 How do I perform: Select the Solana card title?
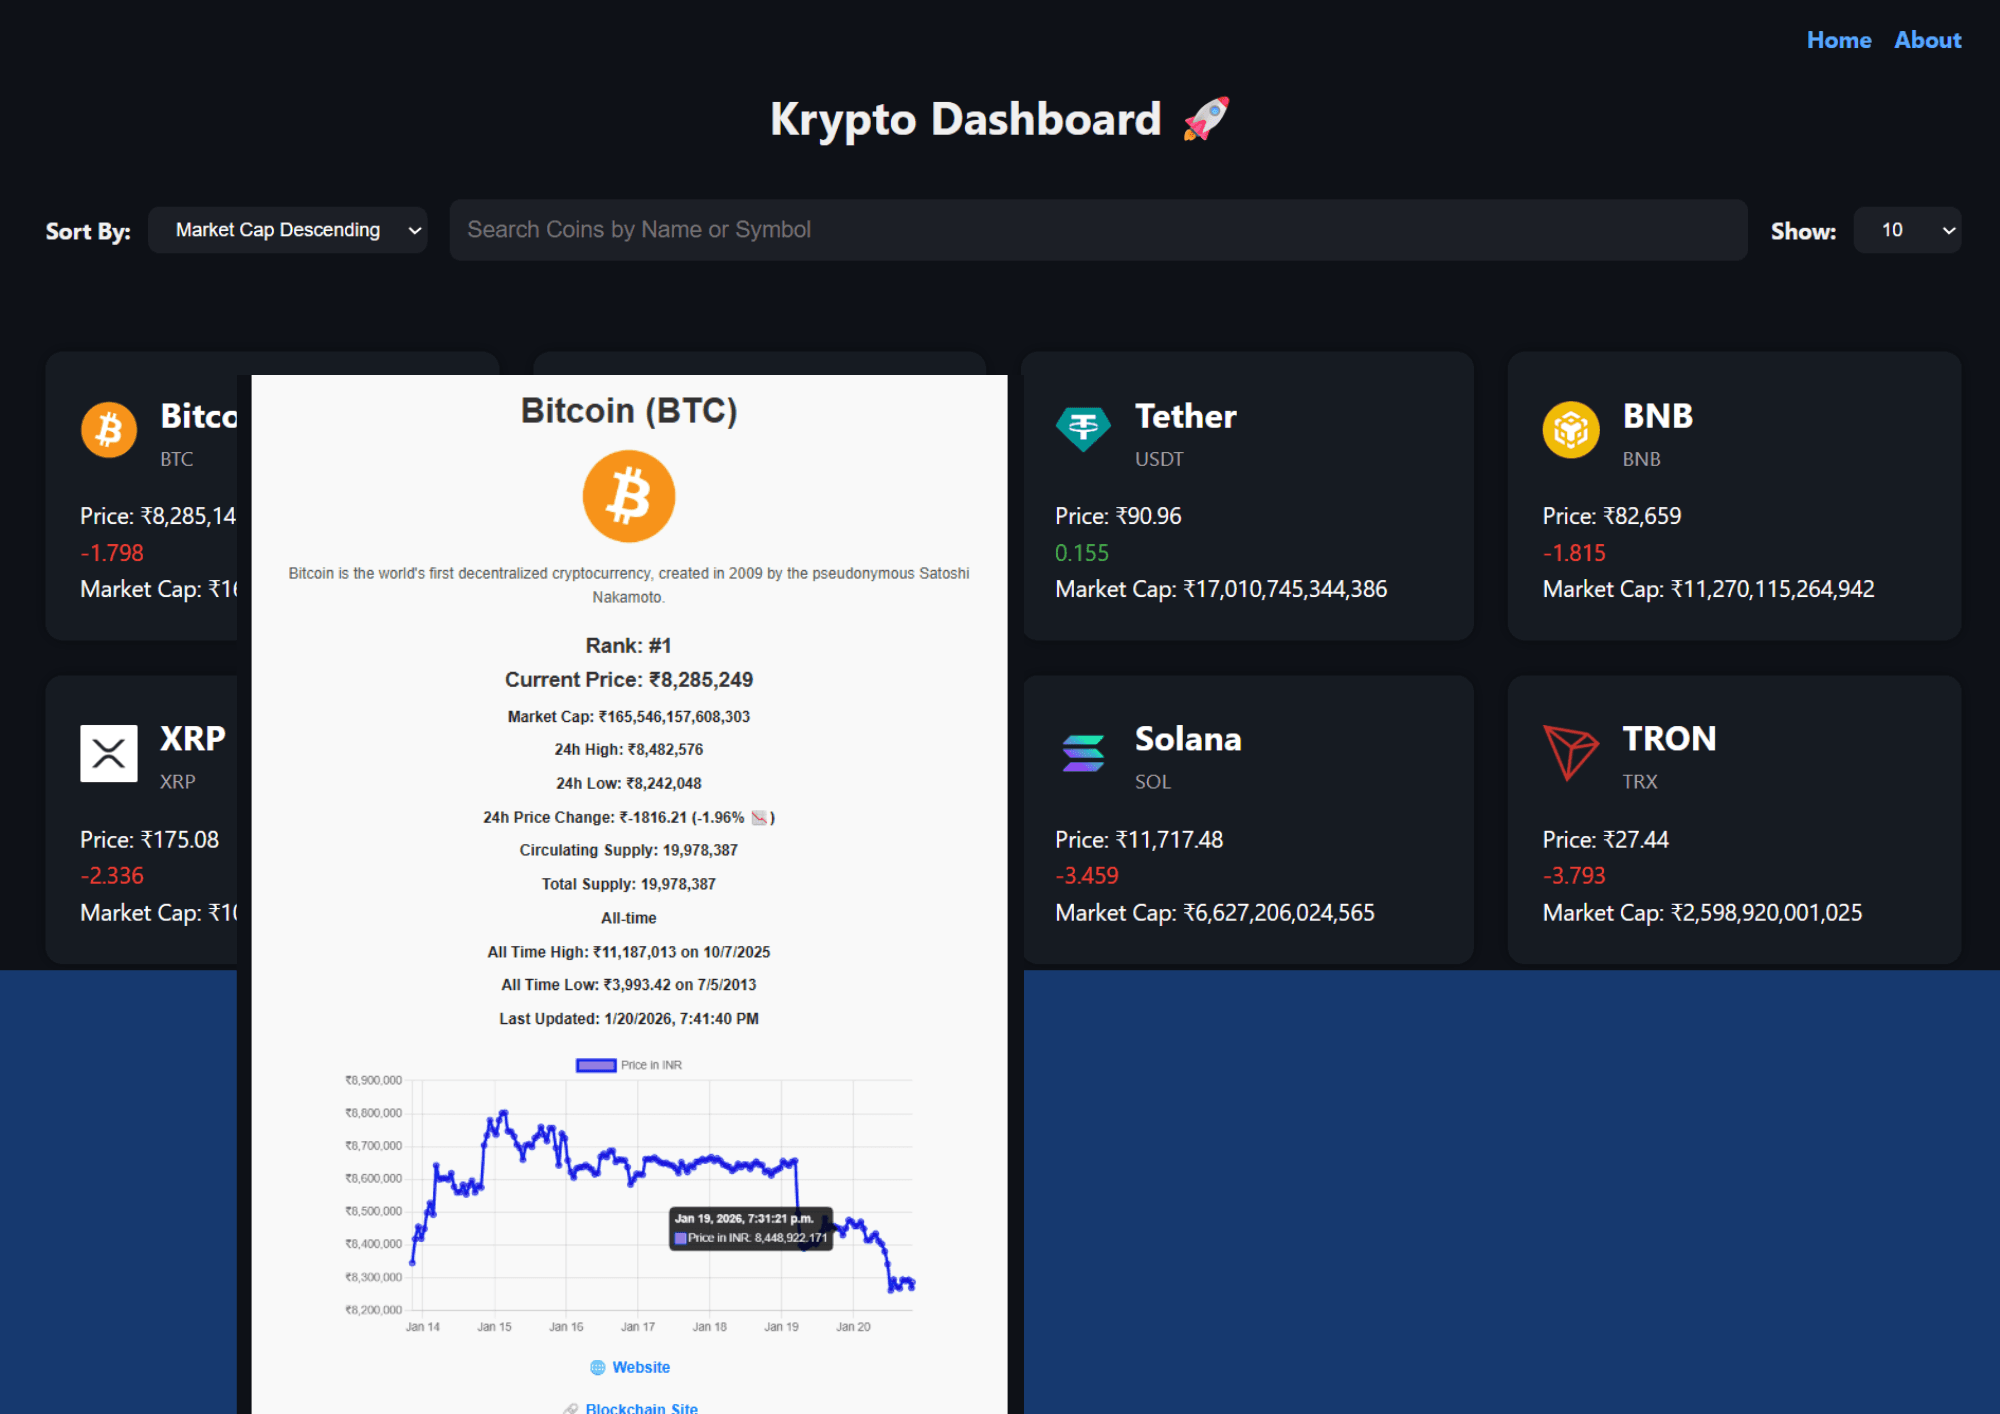1188,739
